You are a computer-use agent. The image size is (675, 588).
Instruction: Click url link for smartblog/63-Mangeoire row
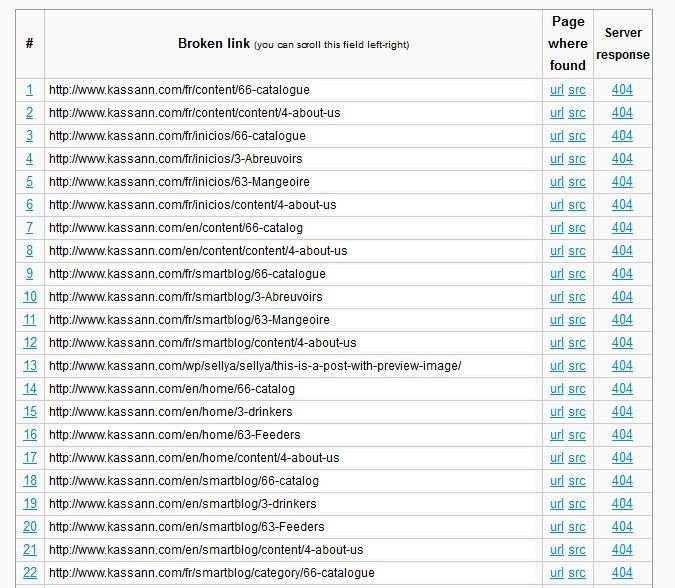(x=557, y=320)
